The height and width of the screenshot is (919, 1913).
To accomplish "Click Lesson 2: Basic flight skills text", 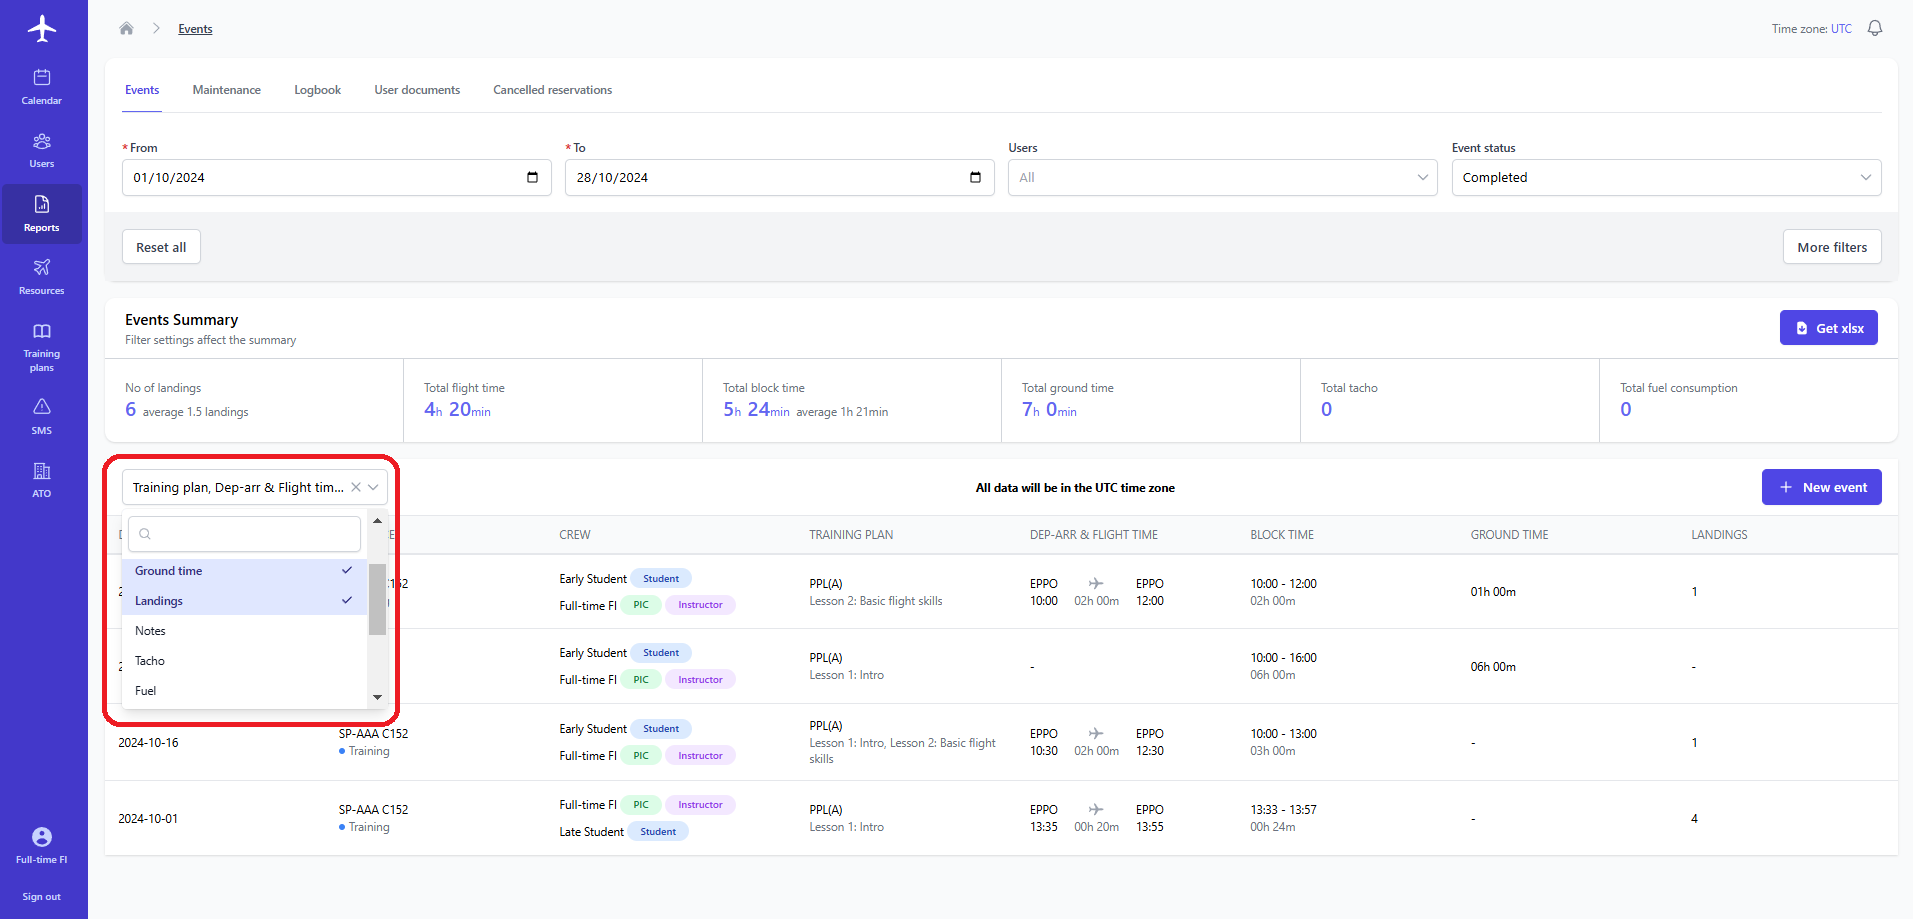I will 876,601.
